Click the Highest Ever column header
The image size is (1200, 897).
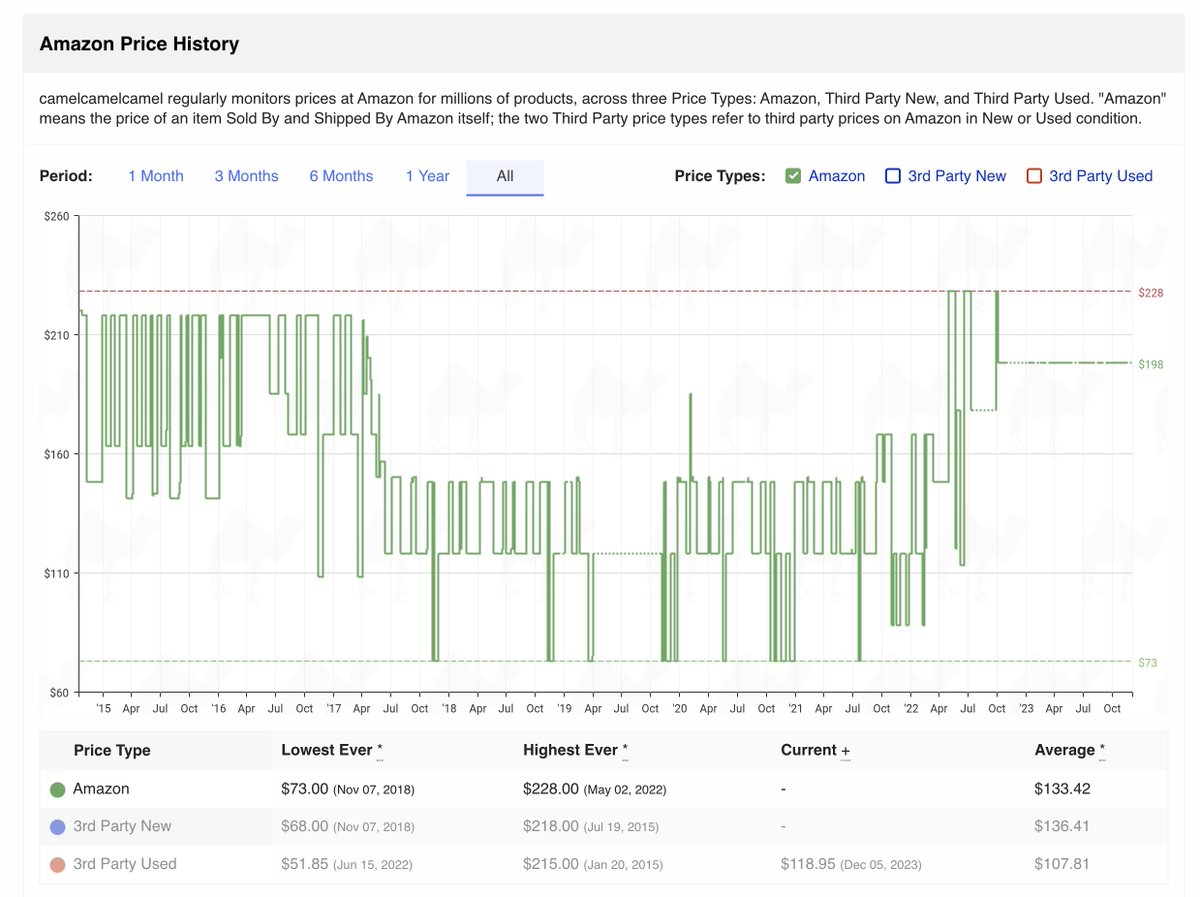coord(569,750)
